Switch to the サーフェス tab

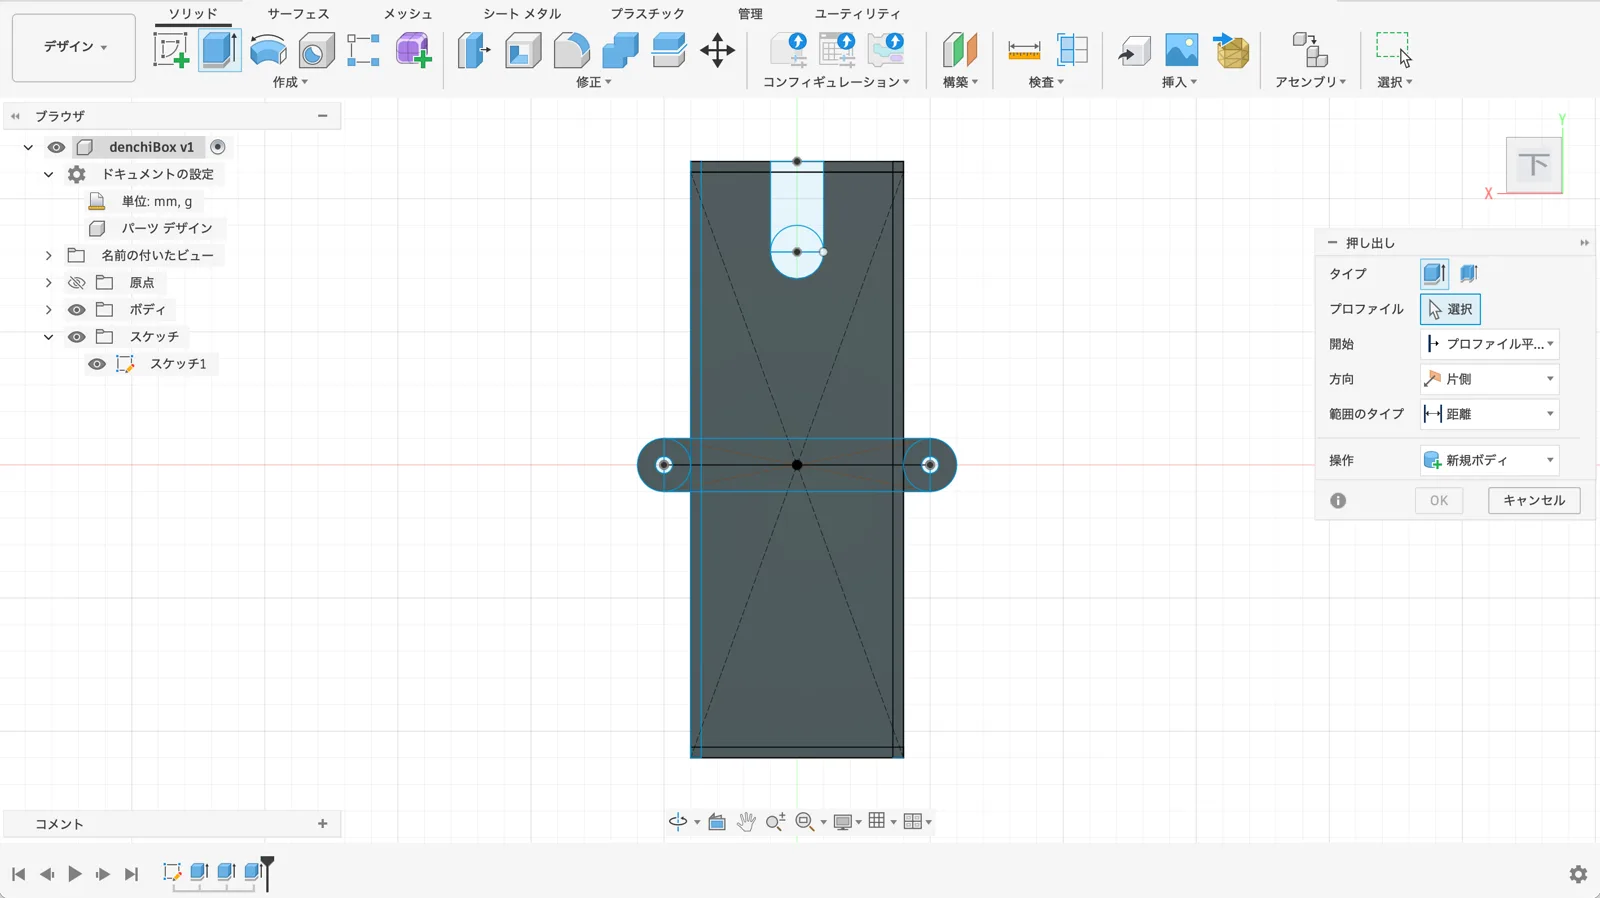[x=298, y=14]
